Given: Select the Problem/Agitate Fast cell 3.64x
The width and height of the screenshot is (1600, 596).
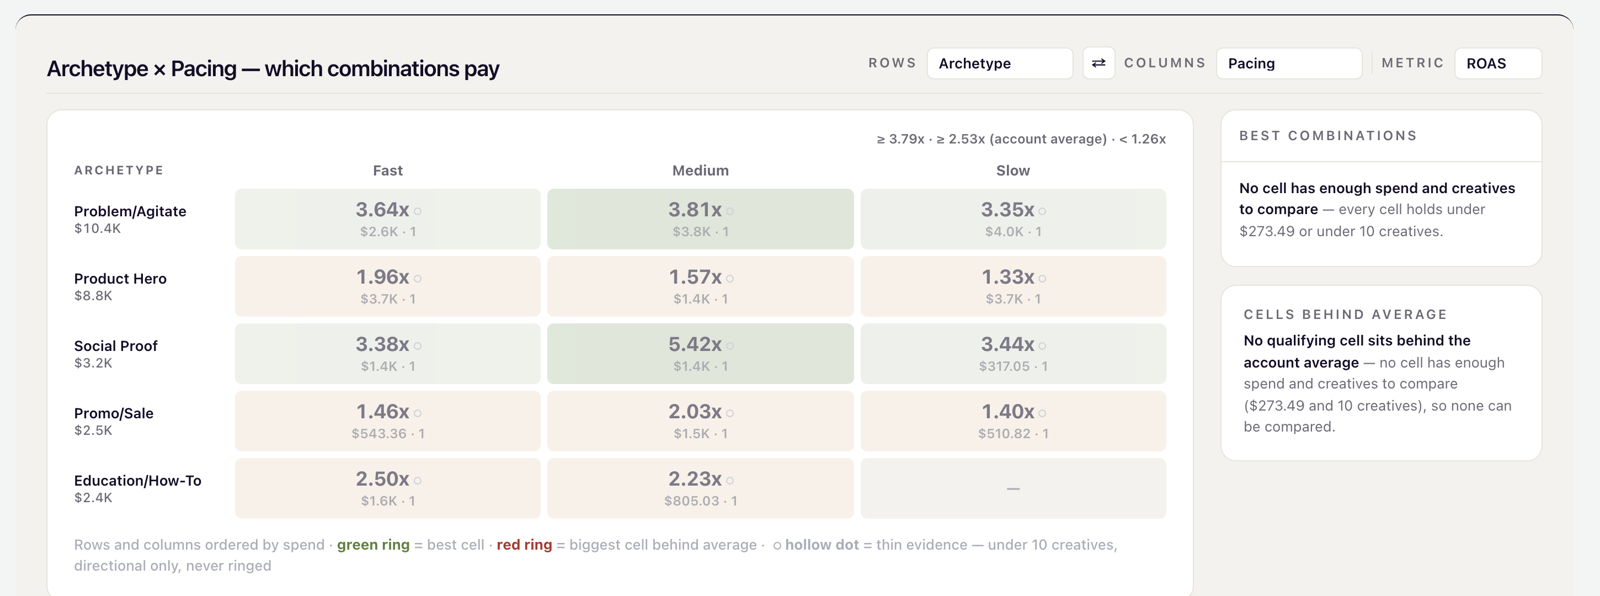Looking at the screenshot, I should click(x=388, y=219).
